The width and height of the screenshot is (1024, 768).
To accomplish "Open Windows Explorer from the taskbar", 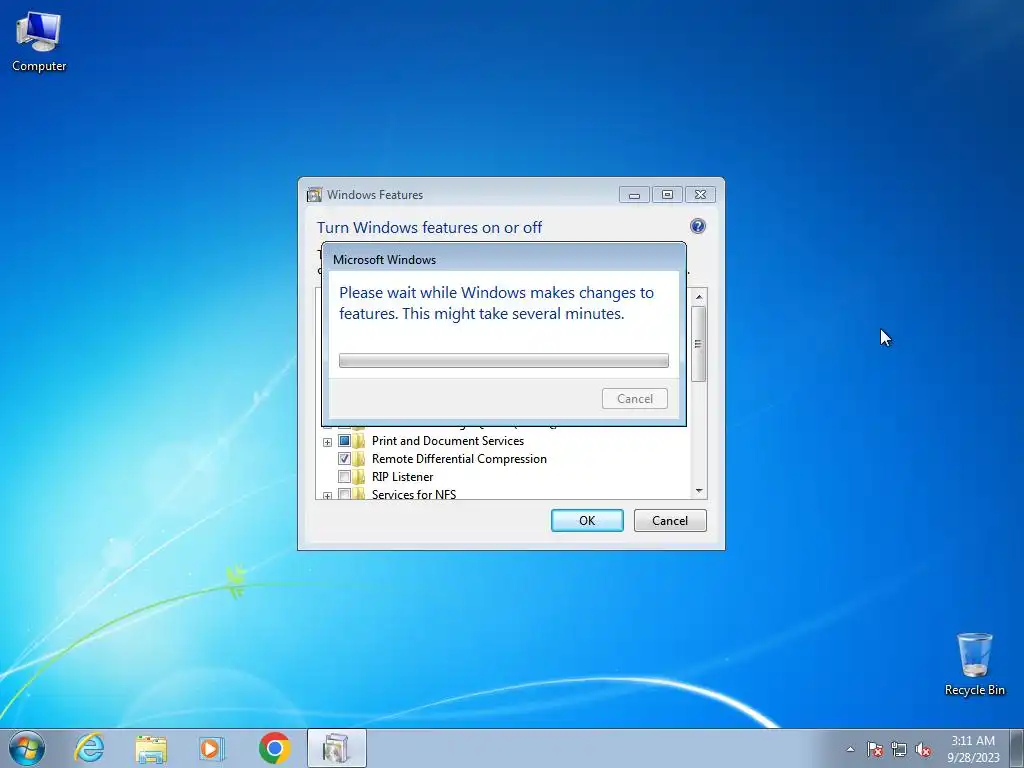I will 151,748.
